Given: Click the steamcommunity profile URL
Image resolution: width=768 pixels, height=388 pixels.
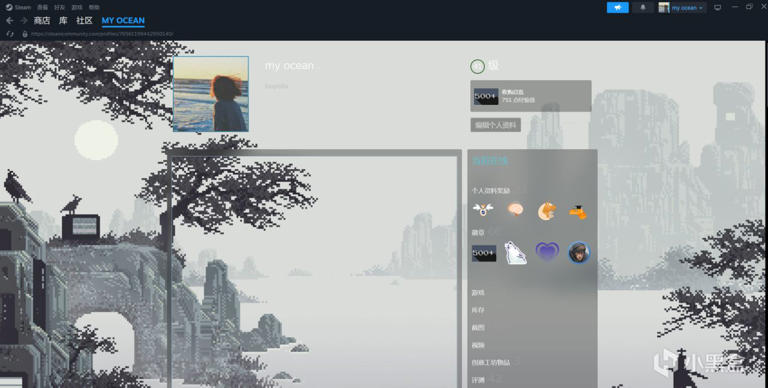Looking at the screenshot, I should click(102, 34).
